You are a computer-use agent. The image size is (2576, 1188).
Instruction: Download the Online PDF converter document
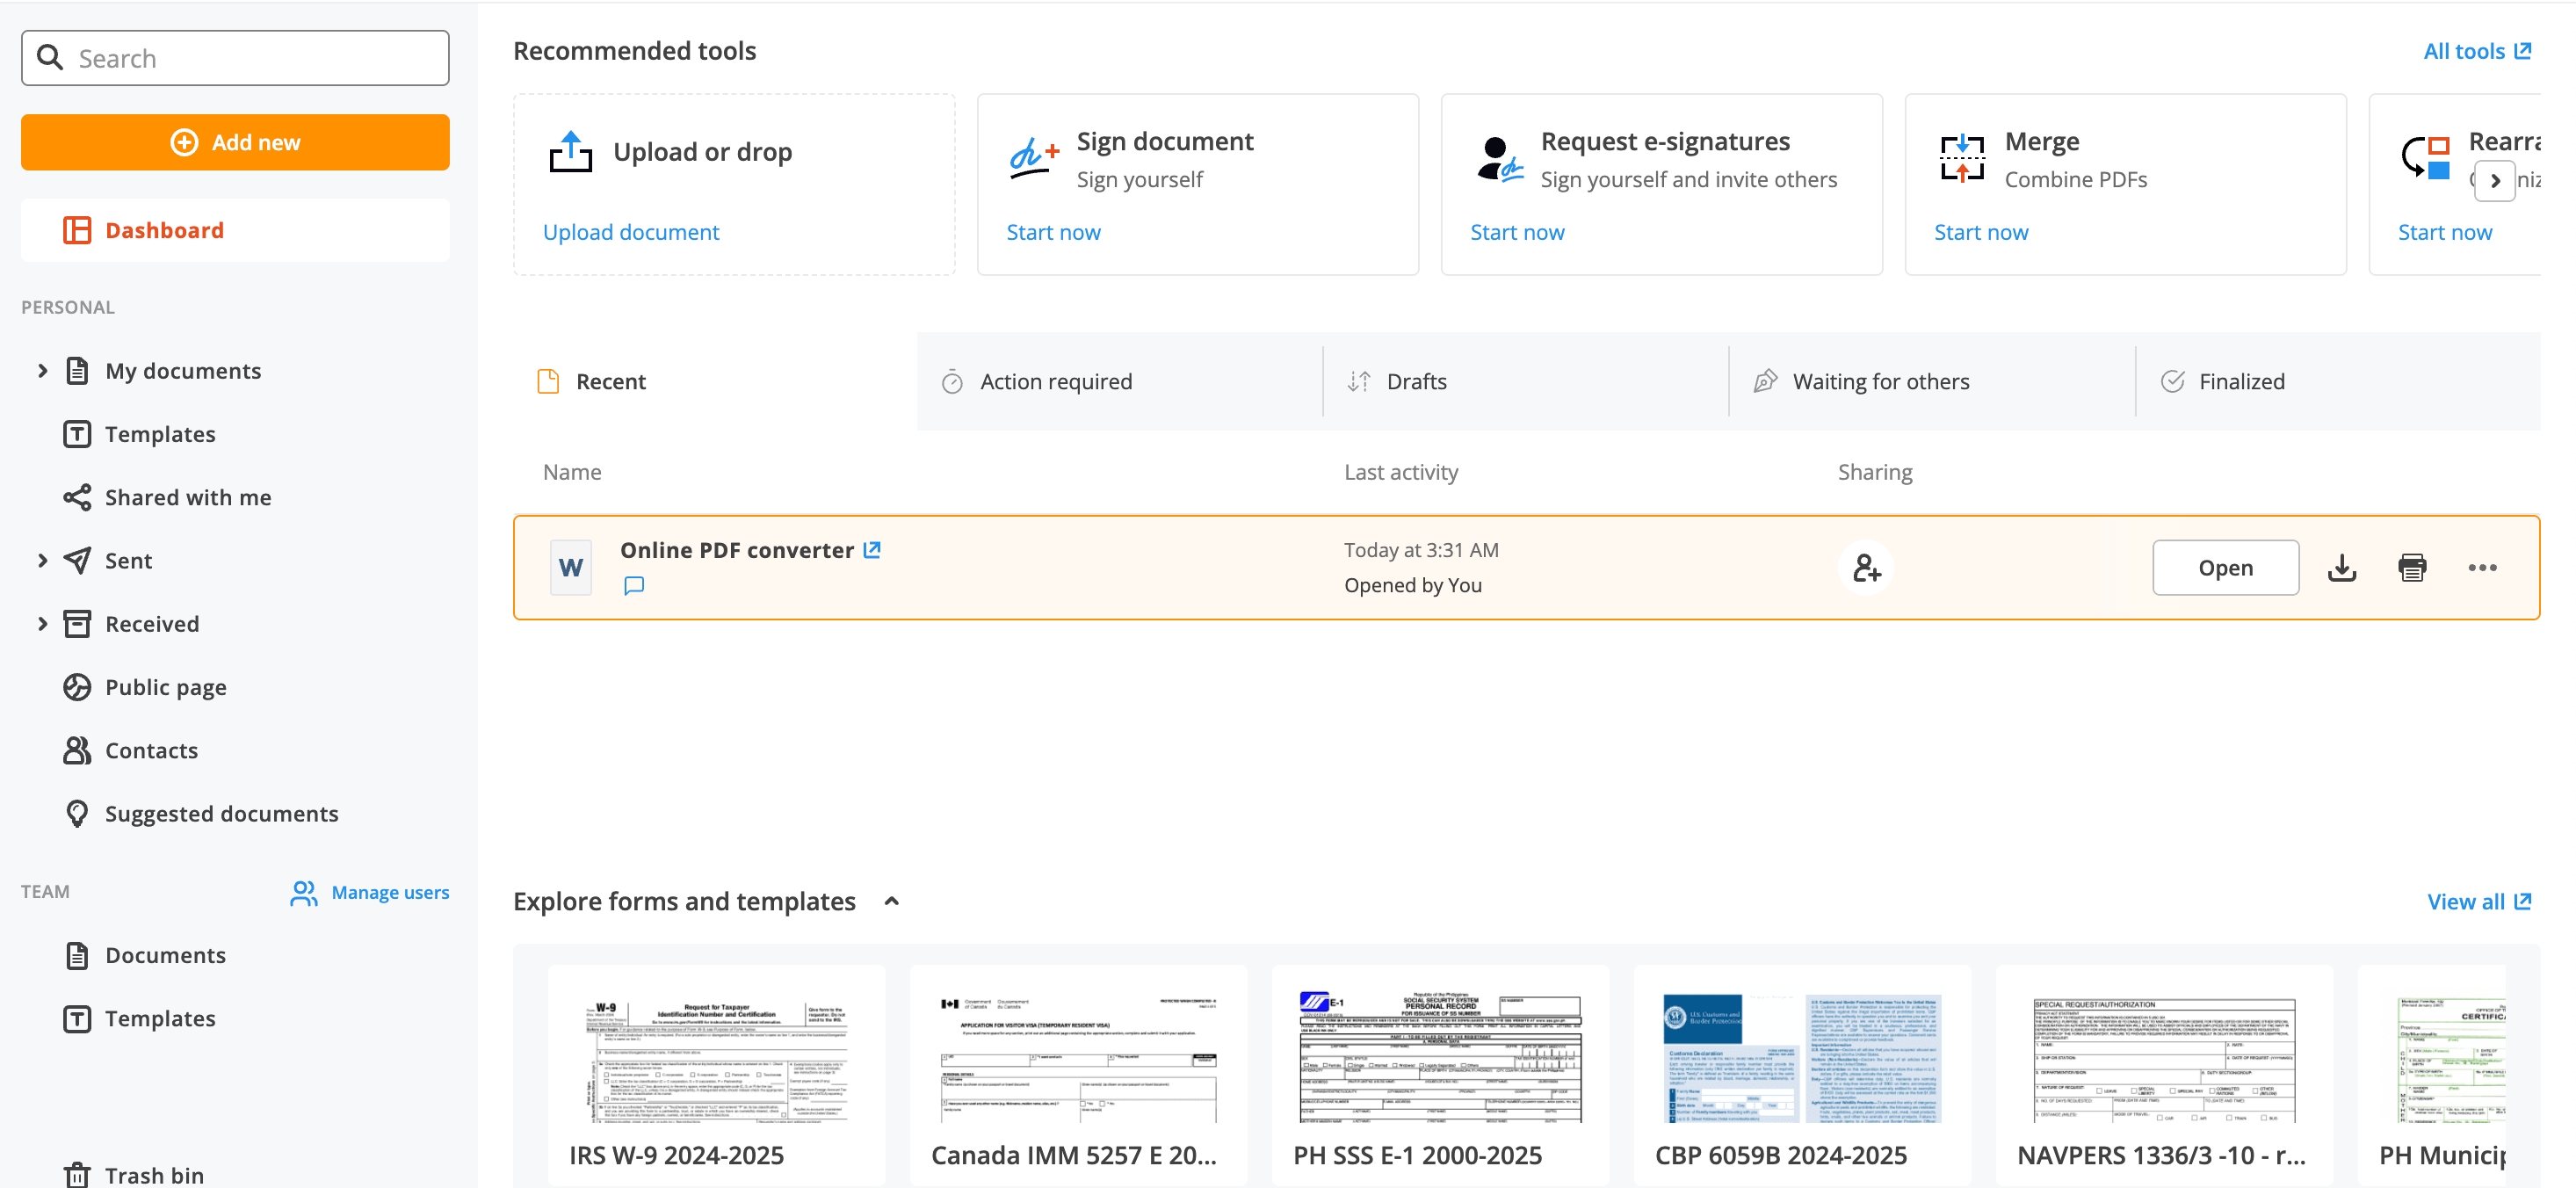pyautogui.click(x=2341, y=568)
